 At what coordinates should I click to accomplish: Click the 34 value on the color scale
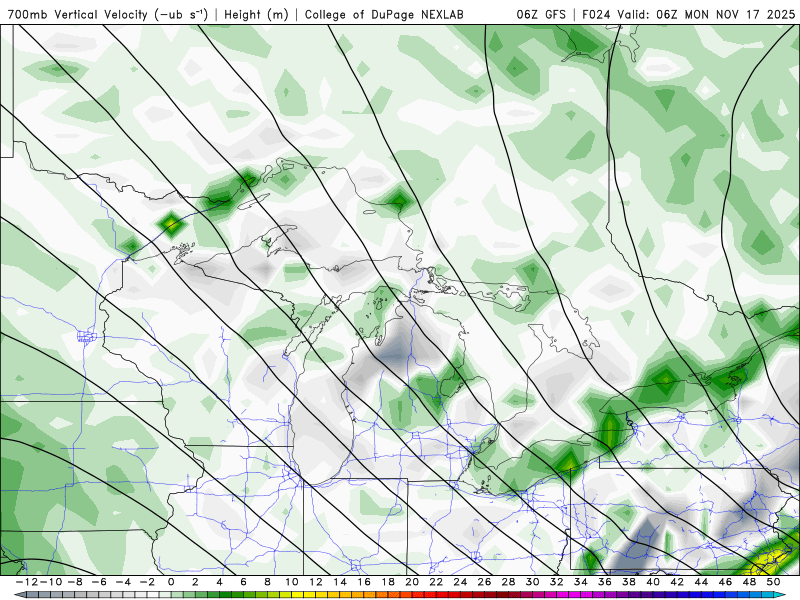581,582
